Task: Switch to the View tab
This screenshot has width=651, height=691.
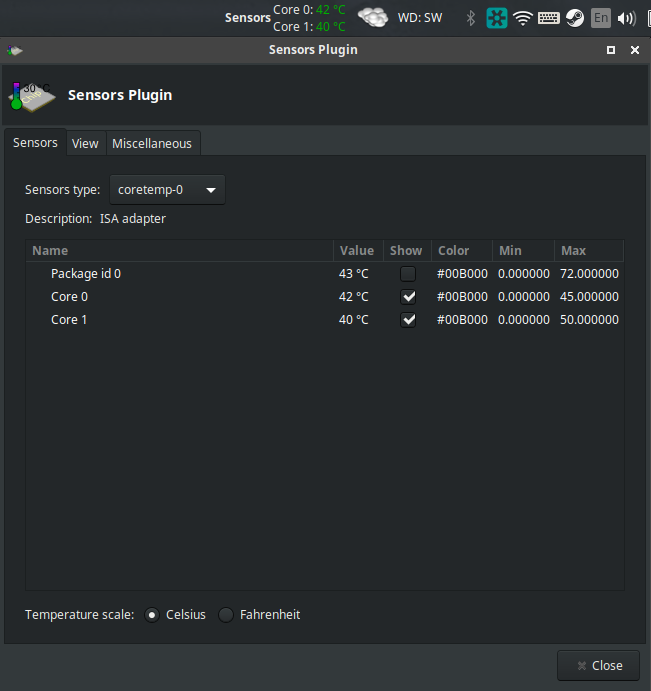Action: 85,143
